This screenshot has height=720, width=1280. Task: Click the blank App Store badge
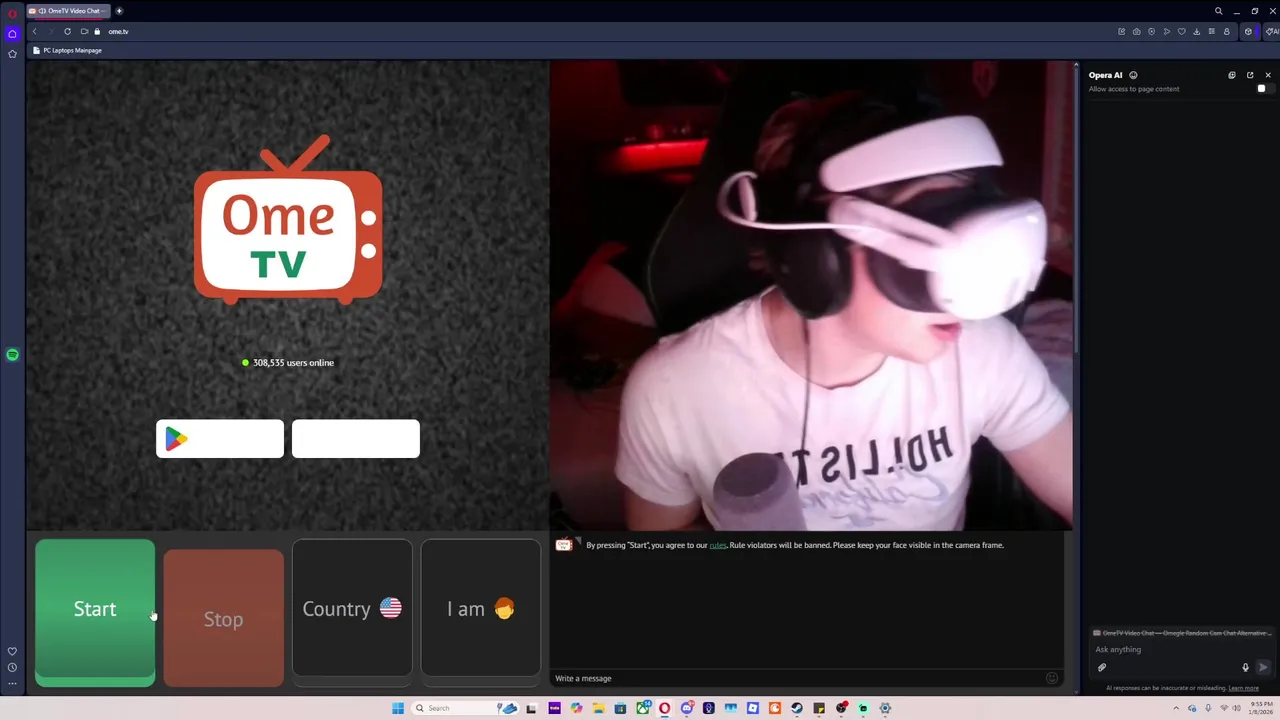coord(356,439)
